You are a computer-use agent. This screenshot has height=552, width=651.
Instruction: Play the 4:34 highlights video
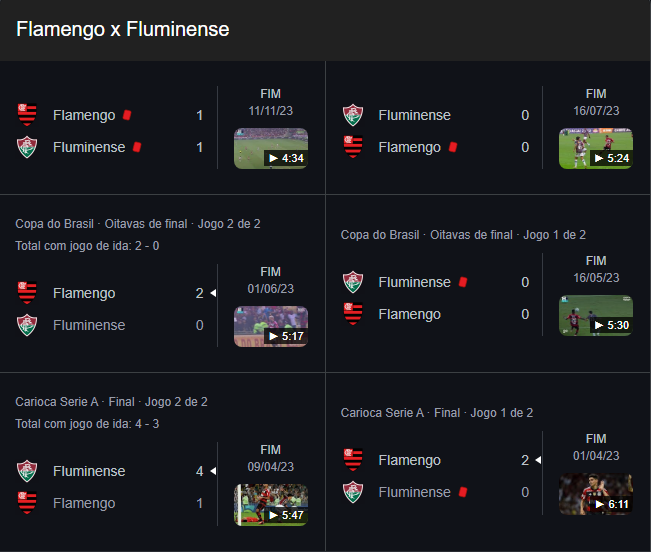click(x=271, y=149)
